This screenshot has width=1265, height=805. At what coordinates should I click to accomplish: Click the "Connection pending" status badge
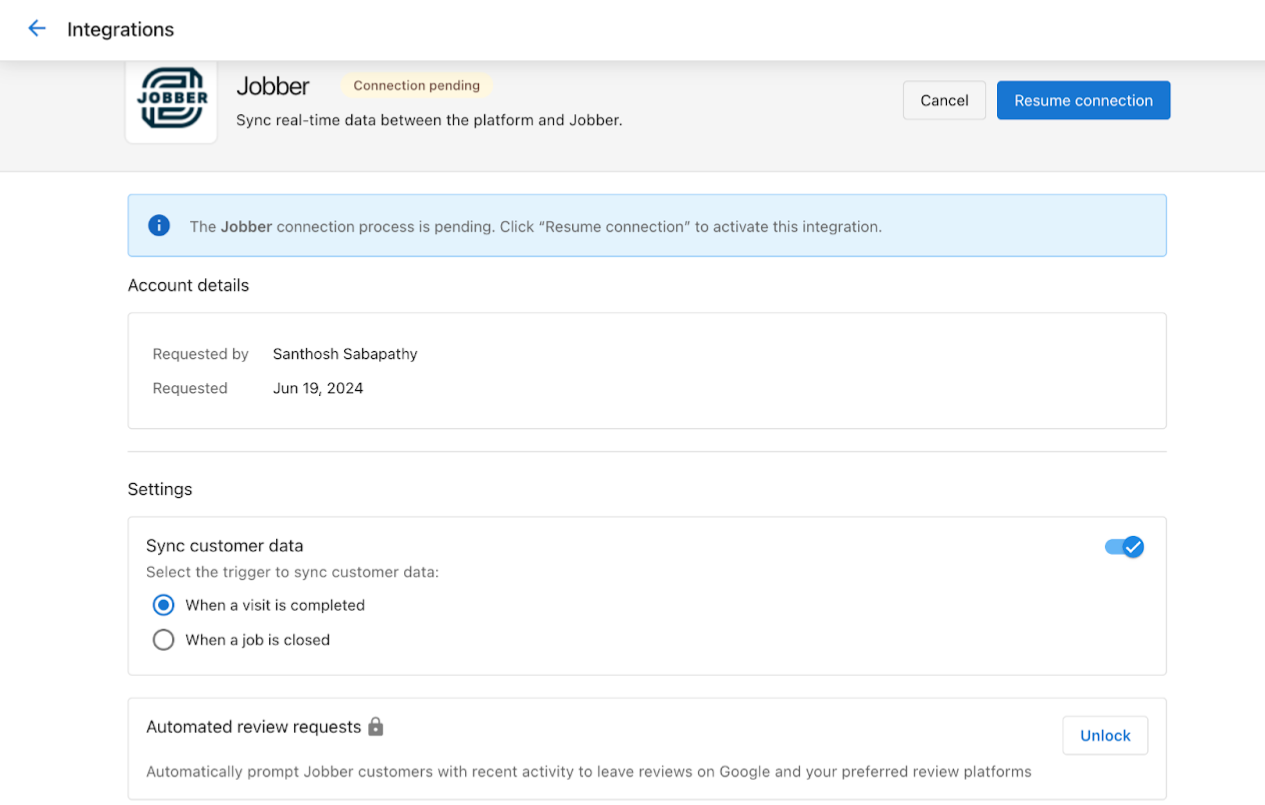point(416,86)
